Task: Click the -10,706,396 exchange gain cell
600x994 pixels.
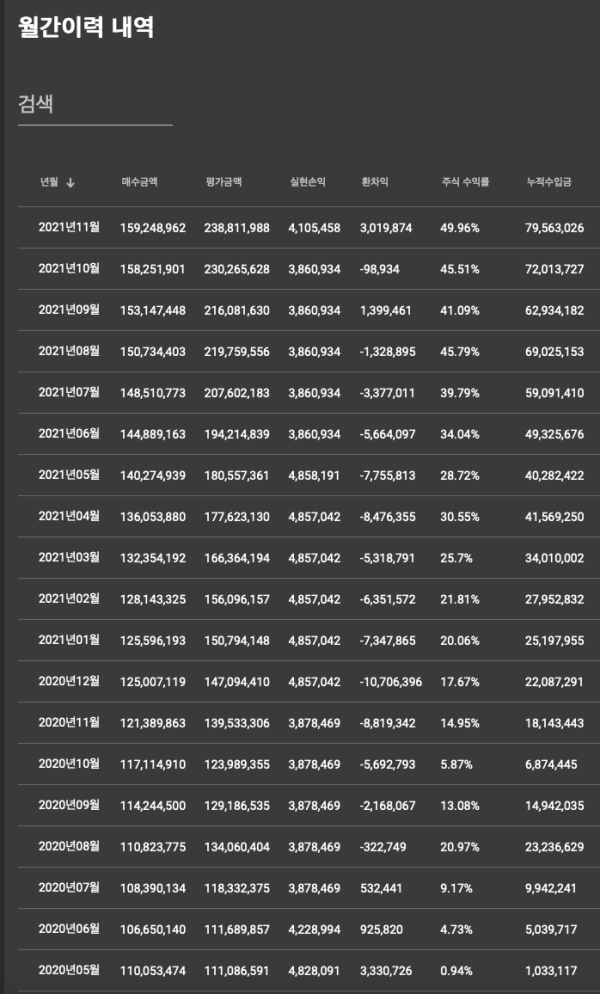Action: pos(391,682)
